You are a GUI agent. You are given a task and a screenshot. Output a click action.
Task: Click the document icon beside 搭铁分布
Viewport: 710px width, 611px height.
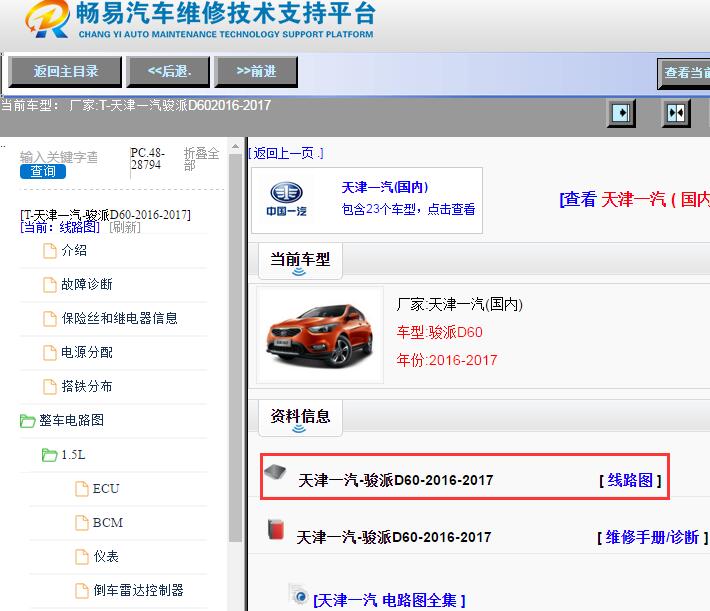coord(49,386)
